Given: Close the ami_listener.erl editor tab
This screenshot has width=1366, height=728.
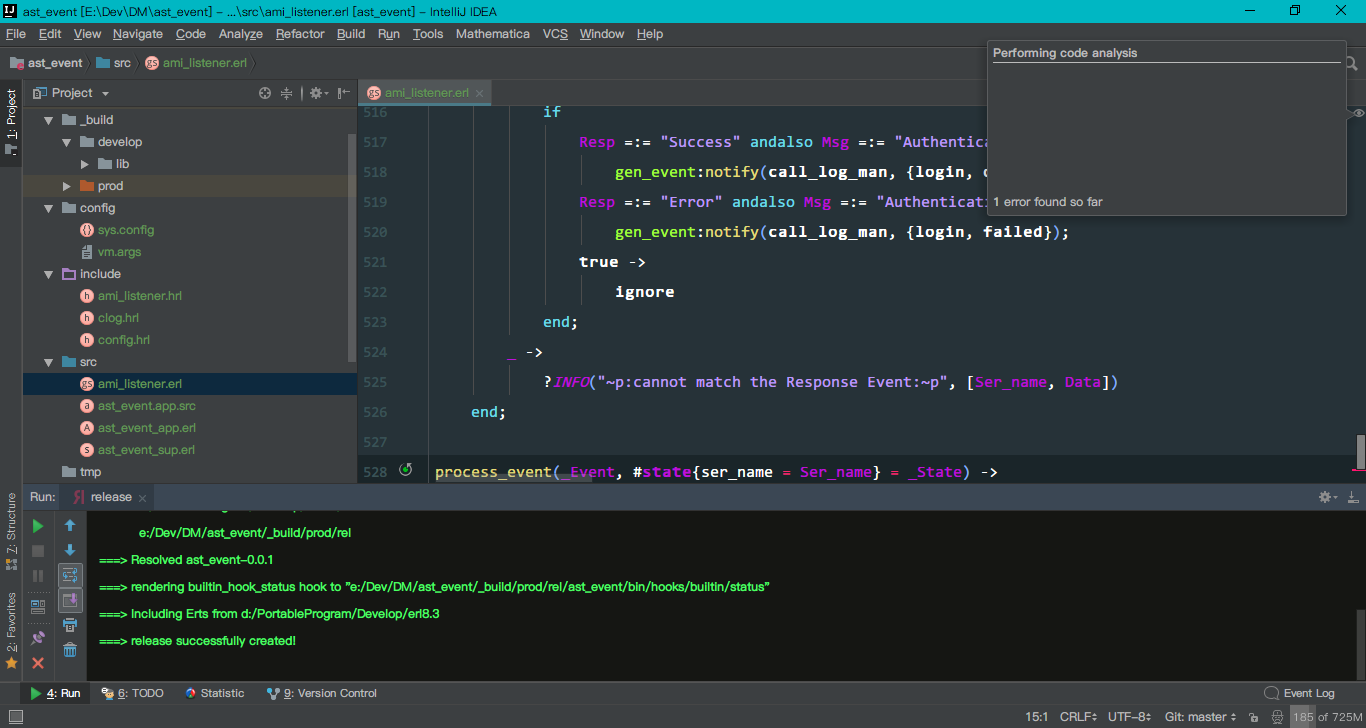Looking at the screenshot, I should [480, 93].
